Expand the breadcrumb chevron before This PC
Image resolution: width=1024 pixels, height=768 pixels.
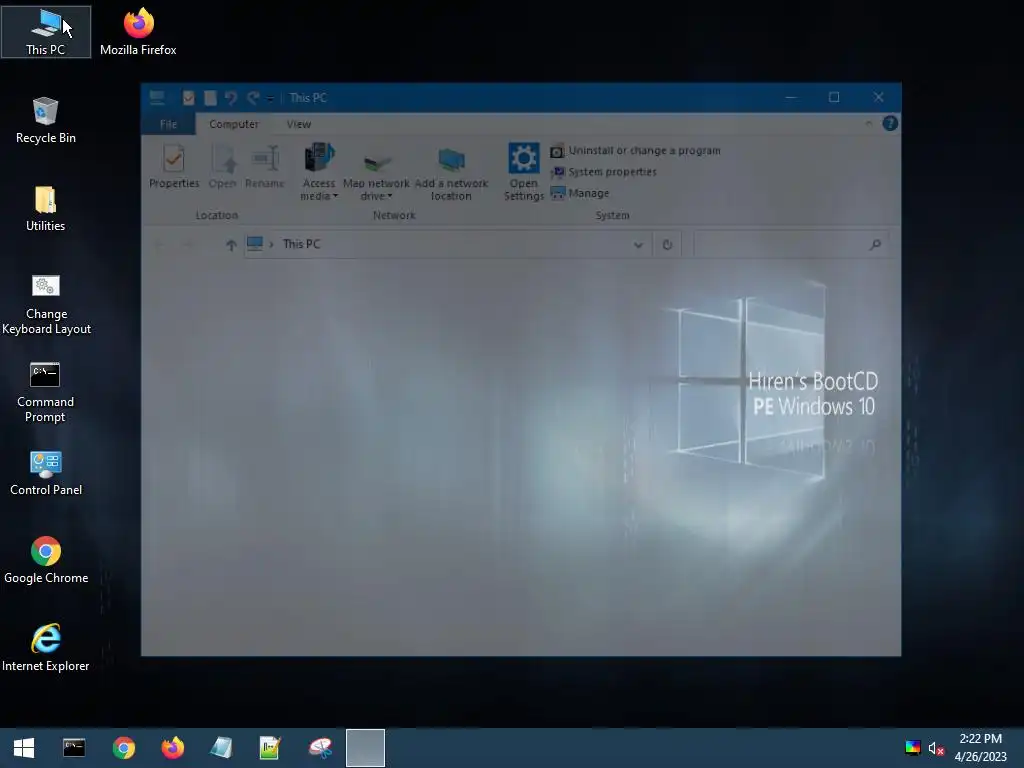click(271, 244)
